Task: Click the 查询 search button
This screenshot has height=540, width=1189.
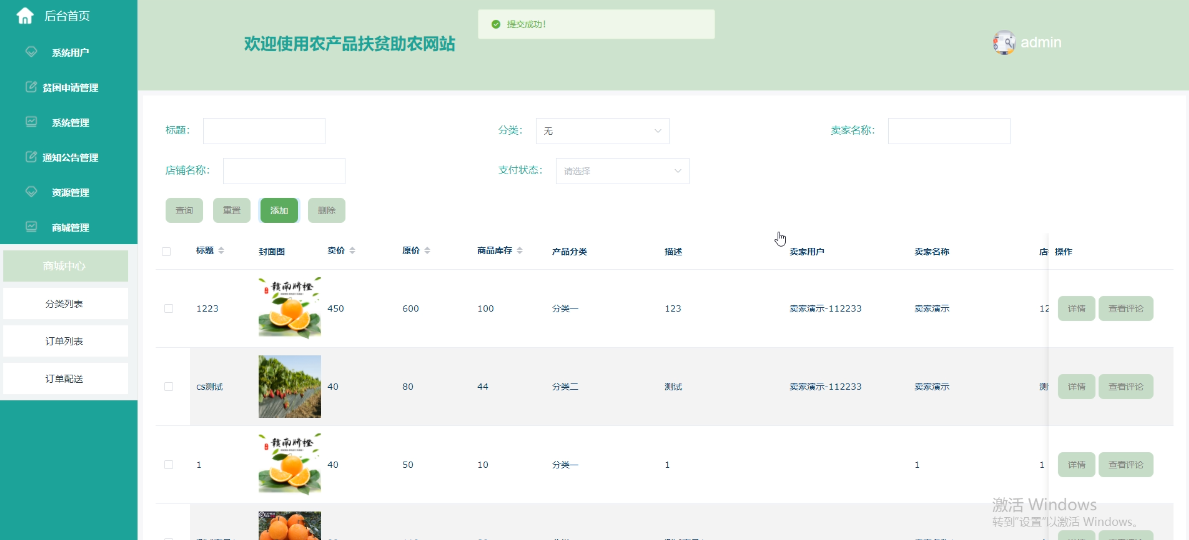Action: click(184, 210)
